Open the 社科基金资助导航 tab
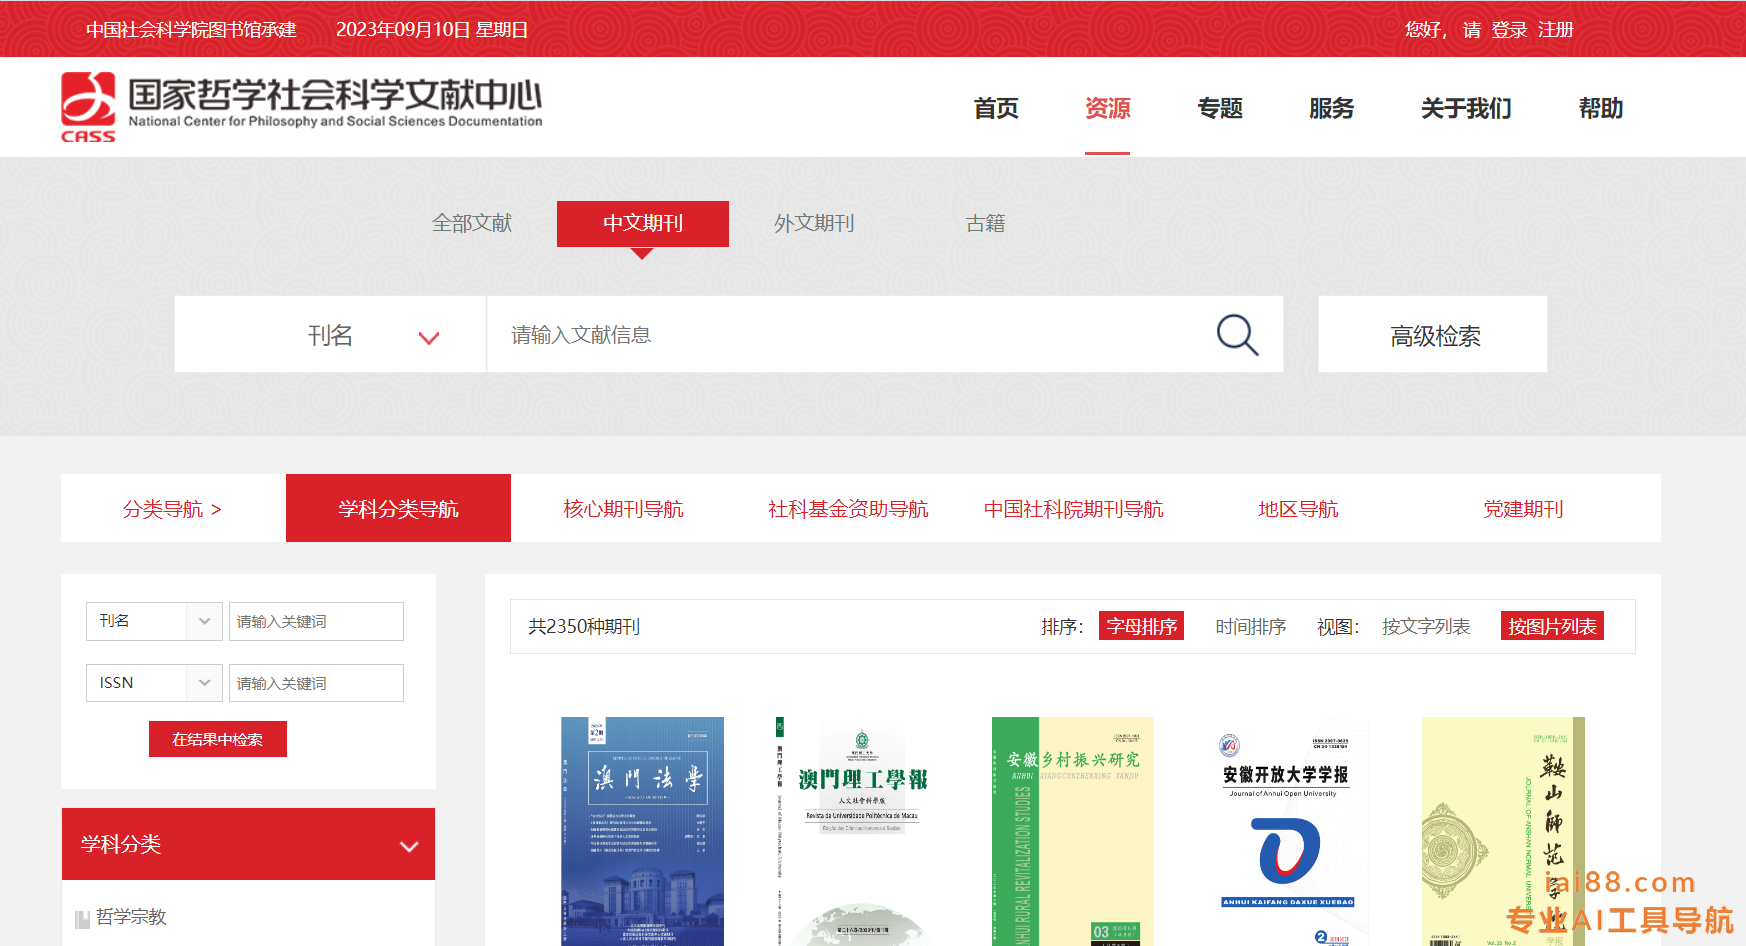Image resolution: width=1746 pixels, height=946 pixels. (x=848, y=509)
